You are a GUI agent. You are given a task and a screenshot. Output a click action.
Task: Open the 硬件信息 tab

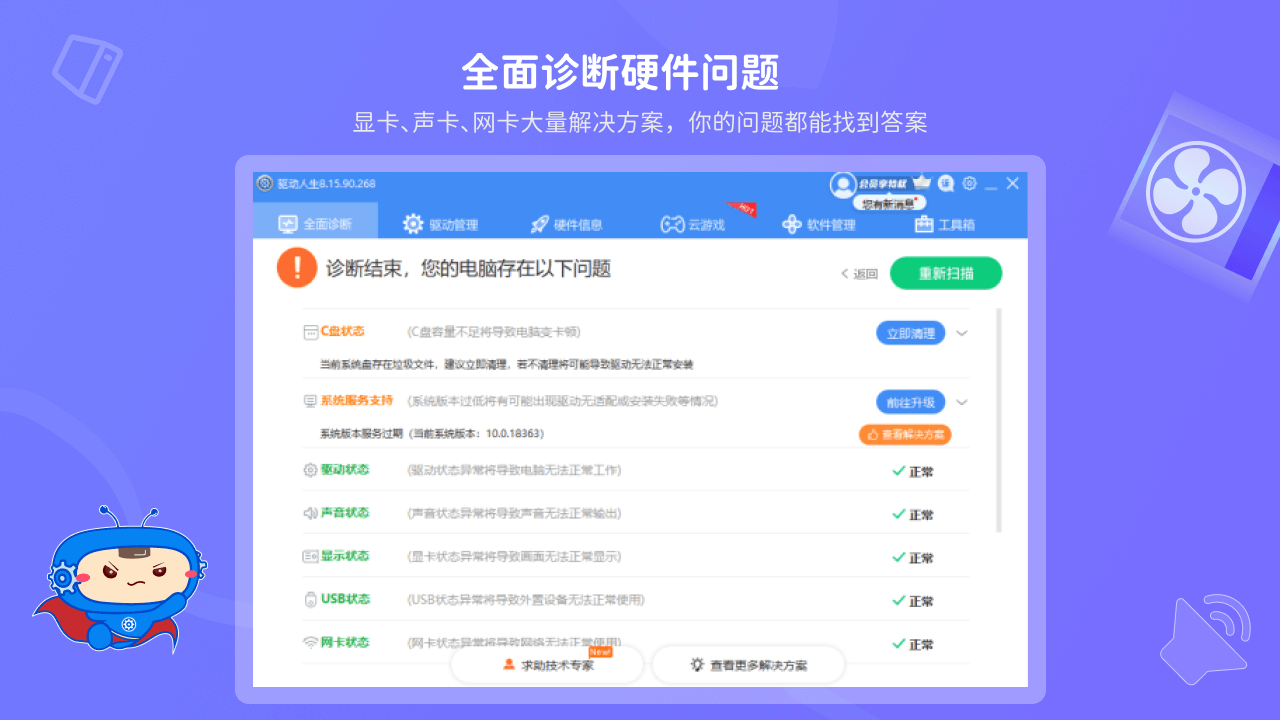point(566,224)
